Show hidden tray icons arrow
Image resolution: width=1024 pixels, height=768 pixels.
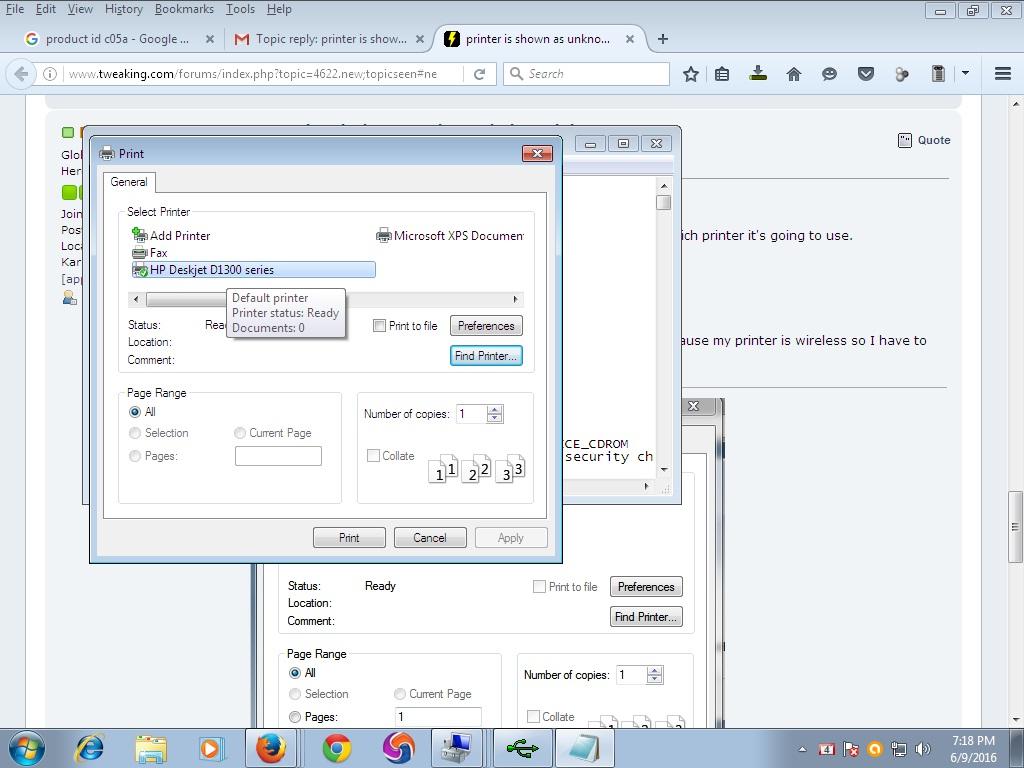(x=803, y=749)
